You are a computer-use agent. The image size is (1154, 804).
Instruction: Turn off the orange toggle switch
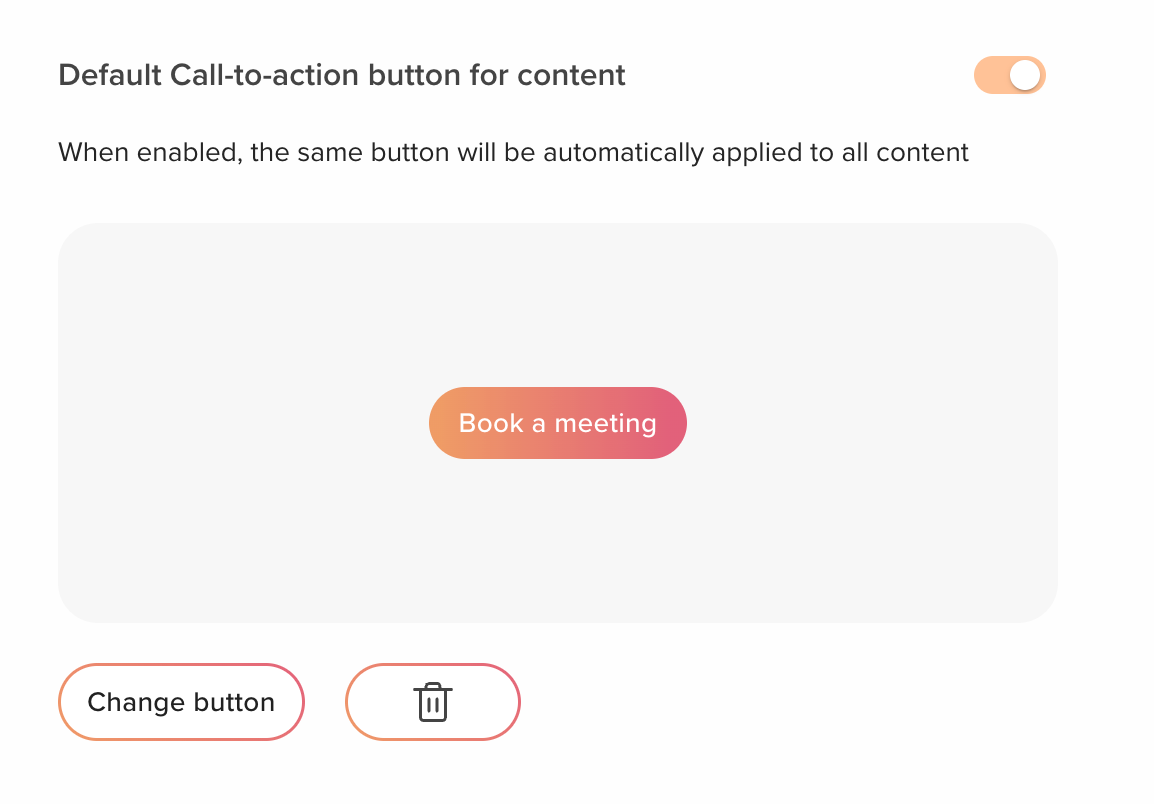pos(1009,76)
